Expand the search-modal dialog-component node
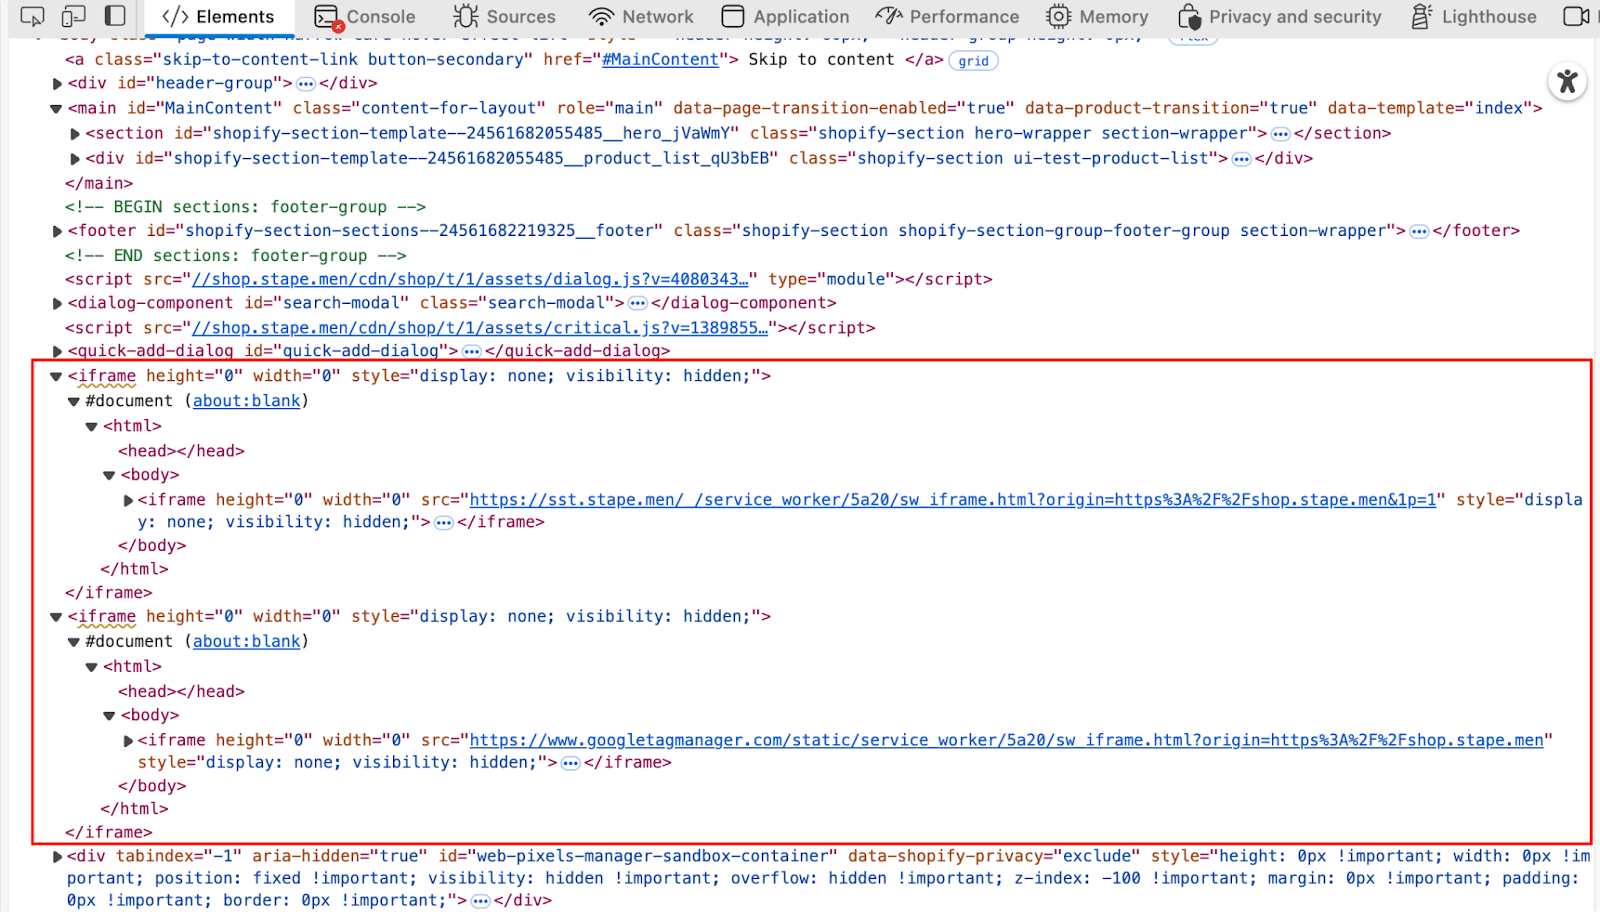Screen dimensions: 1600x912 coord(57,304)
